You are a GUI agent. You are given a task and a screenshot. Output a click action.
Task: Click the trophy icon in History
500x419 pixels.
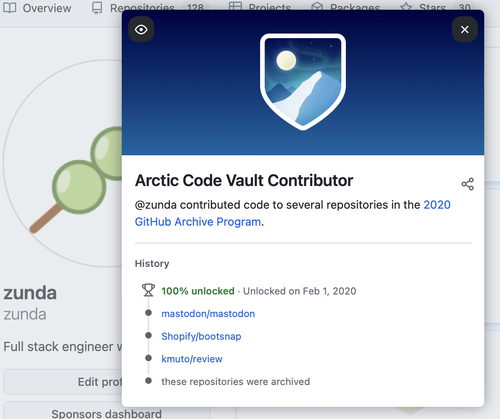148,290
